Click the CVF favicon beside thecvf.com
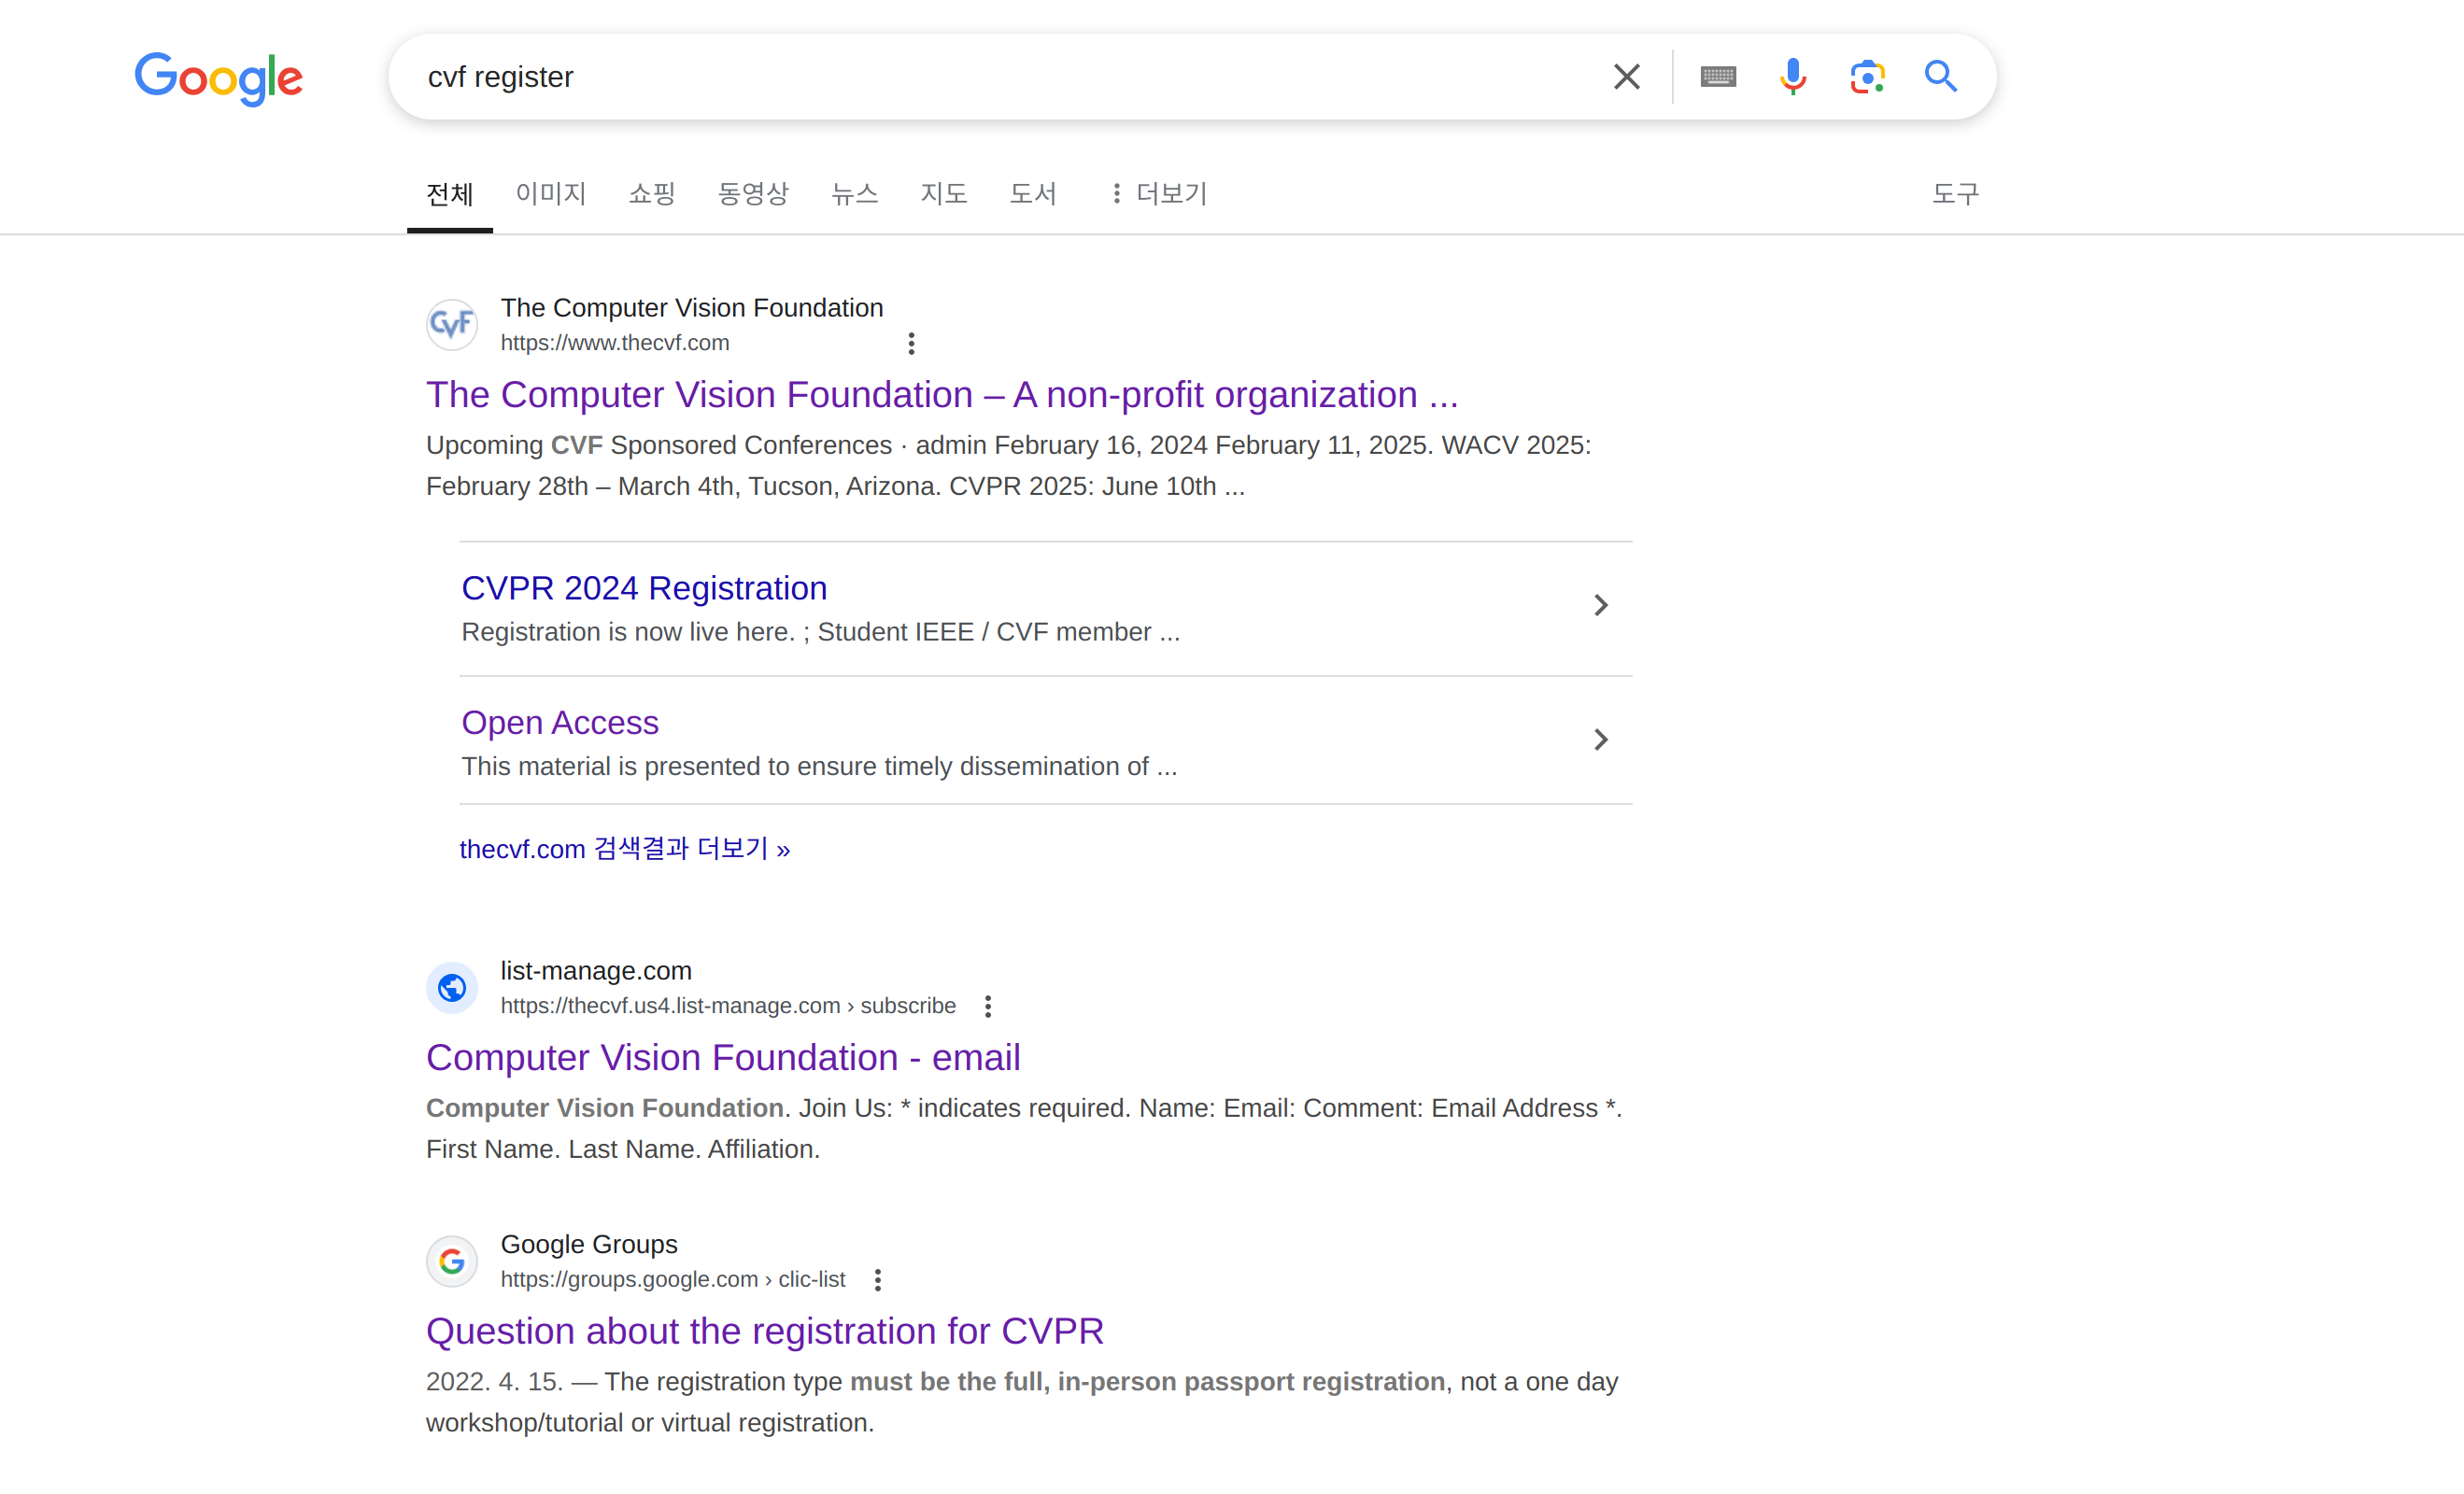This screenshot has height=1494, width=2464. [452, 324]
